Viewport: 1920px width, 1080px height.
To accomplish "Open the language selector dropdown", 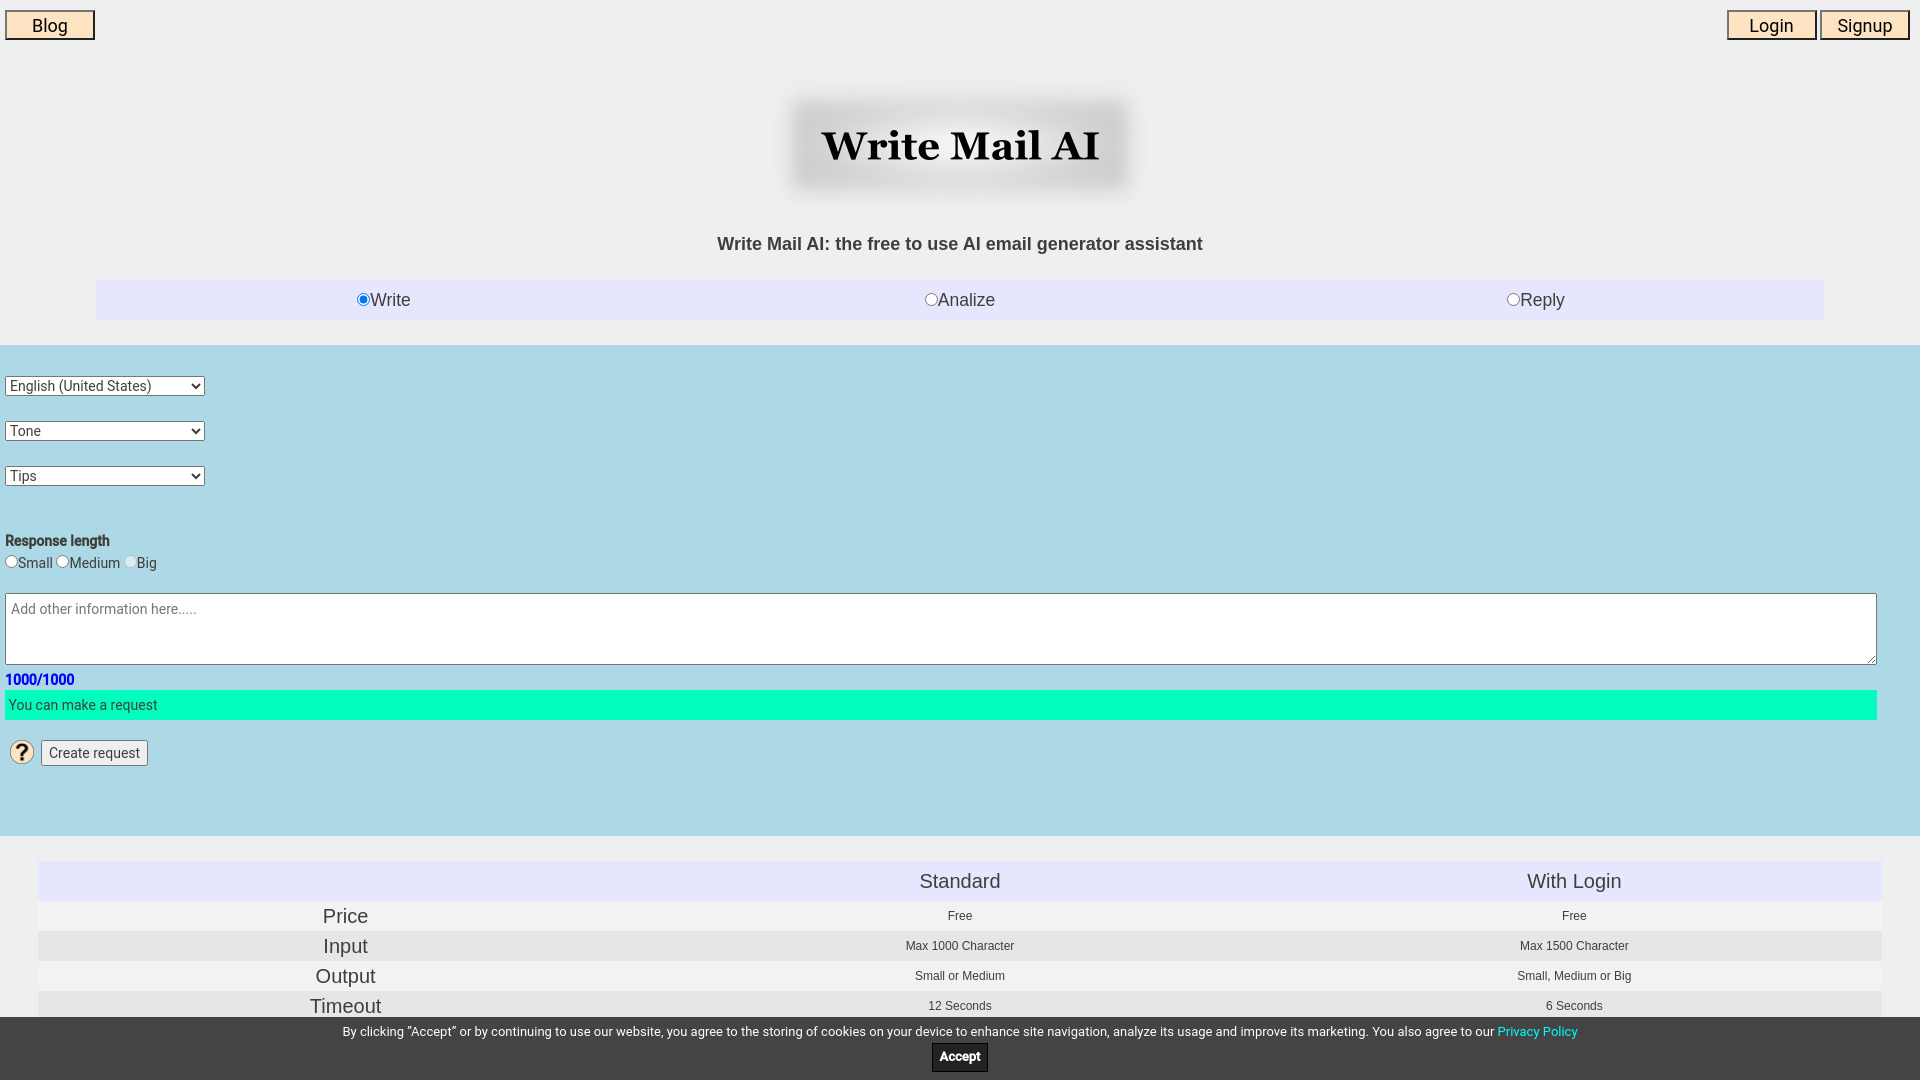I will (104, 384).
